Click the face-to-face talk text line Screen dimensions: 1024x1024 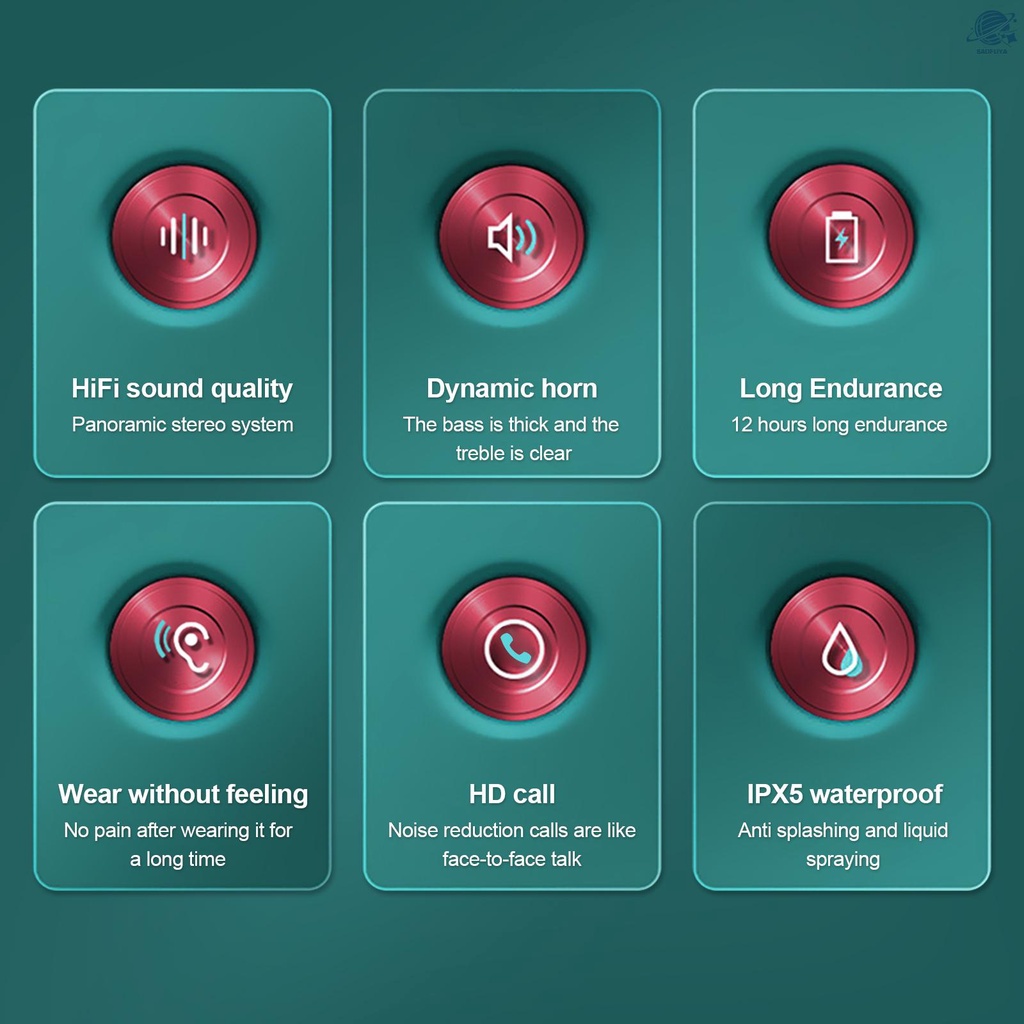coord(511,859)
